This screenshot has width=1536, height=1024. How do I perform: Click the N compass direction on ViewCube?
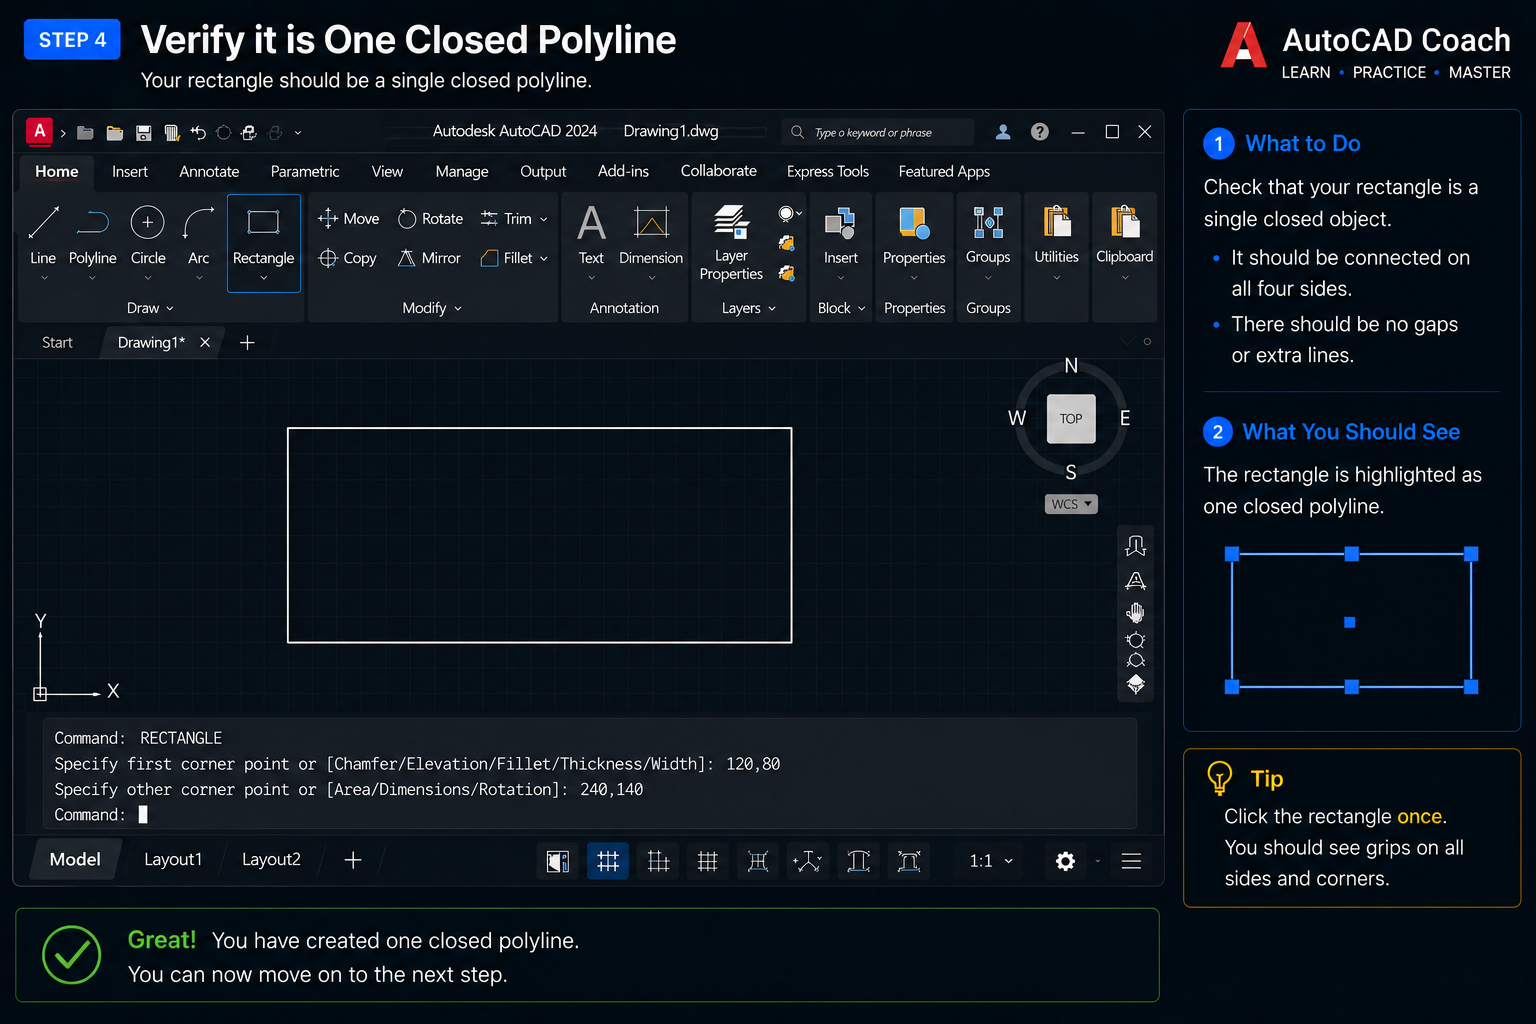pos(1071,366)
